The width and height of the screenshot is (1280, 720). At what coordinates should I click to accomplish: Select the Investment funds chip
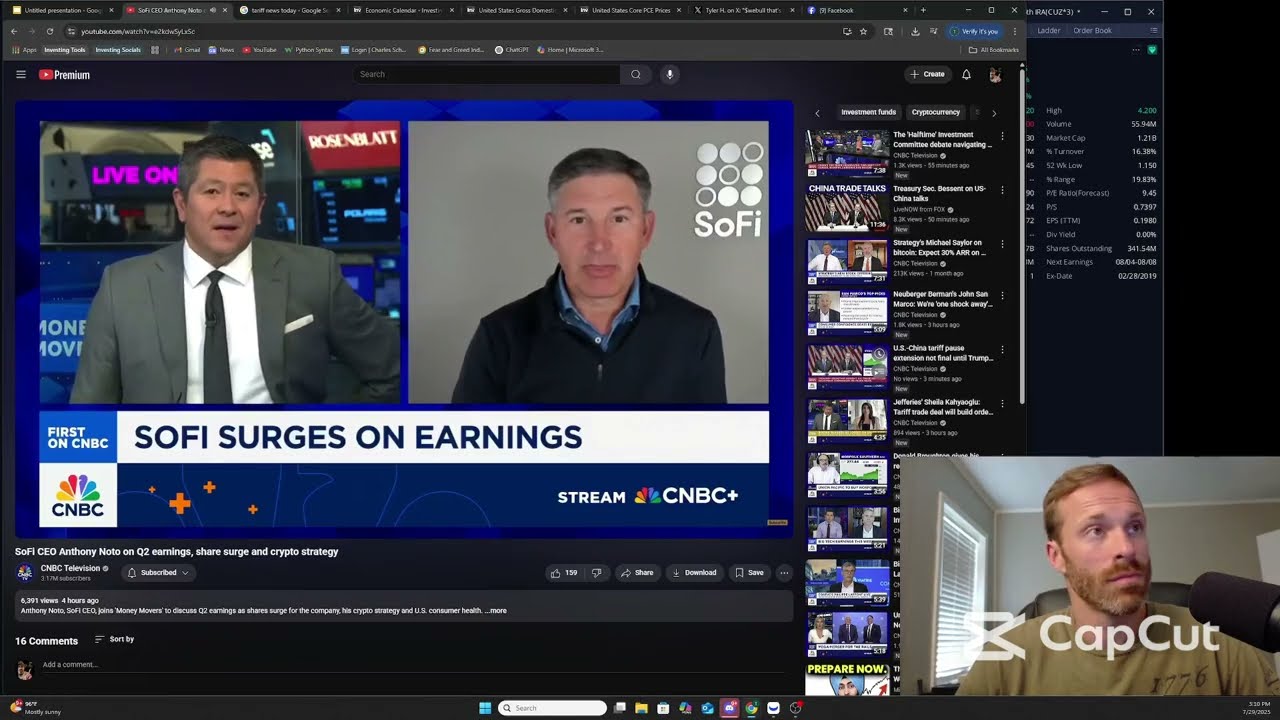tap(868, 112)
